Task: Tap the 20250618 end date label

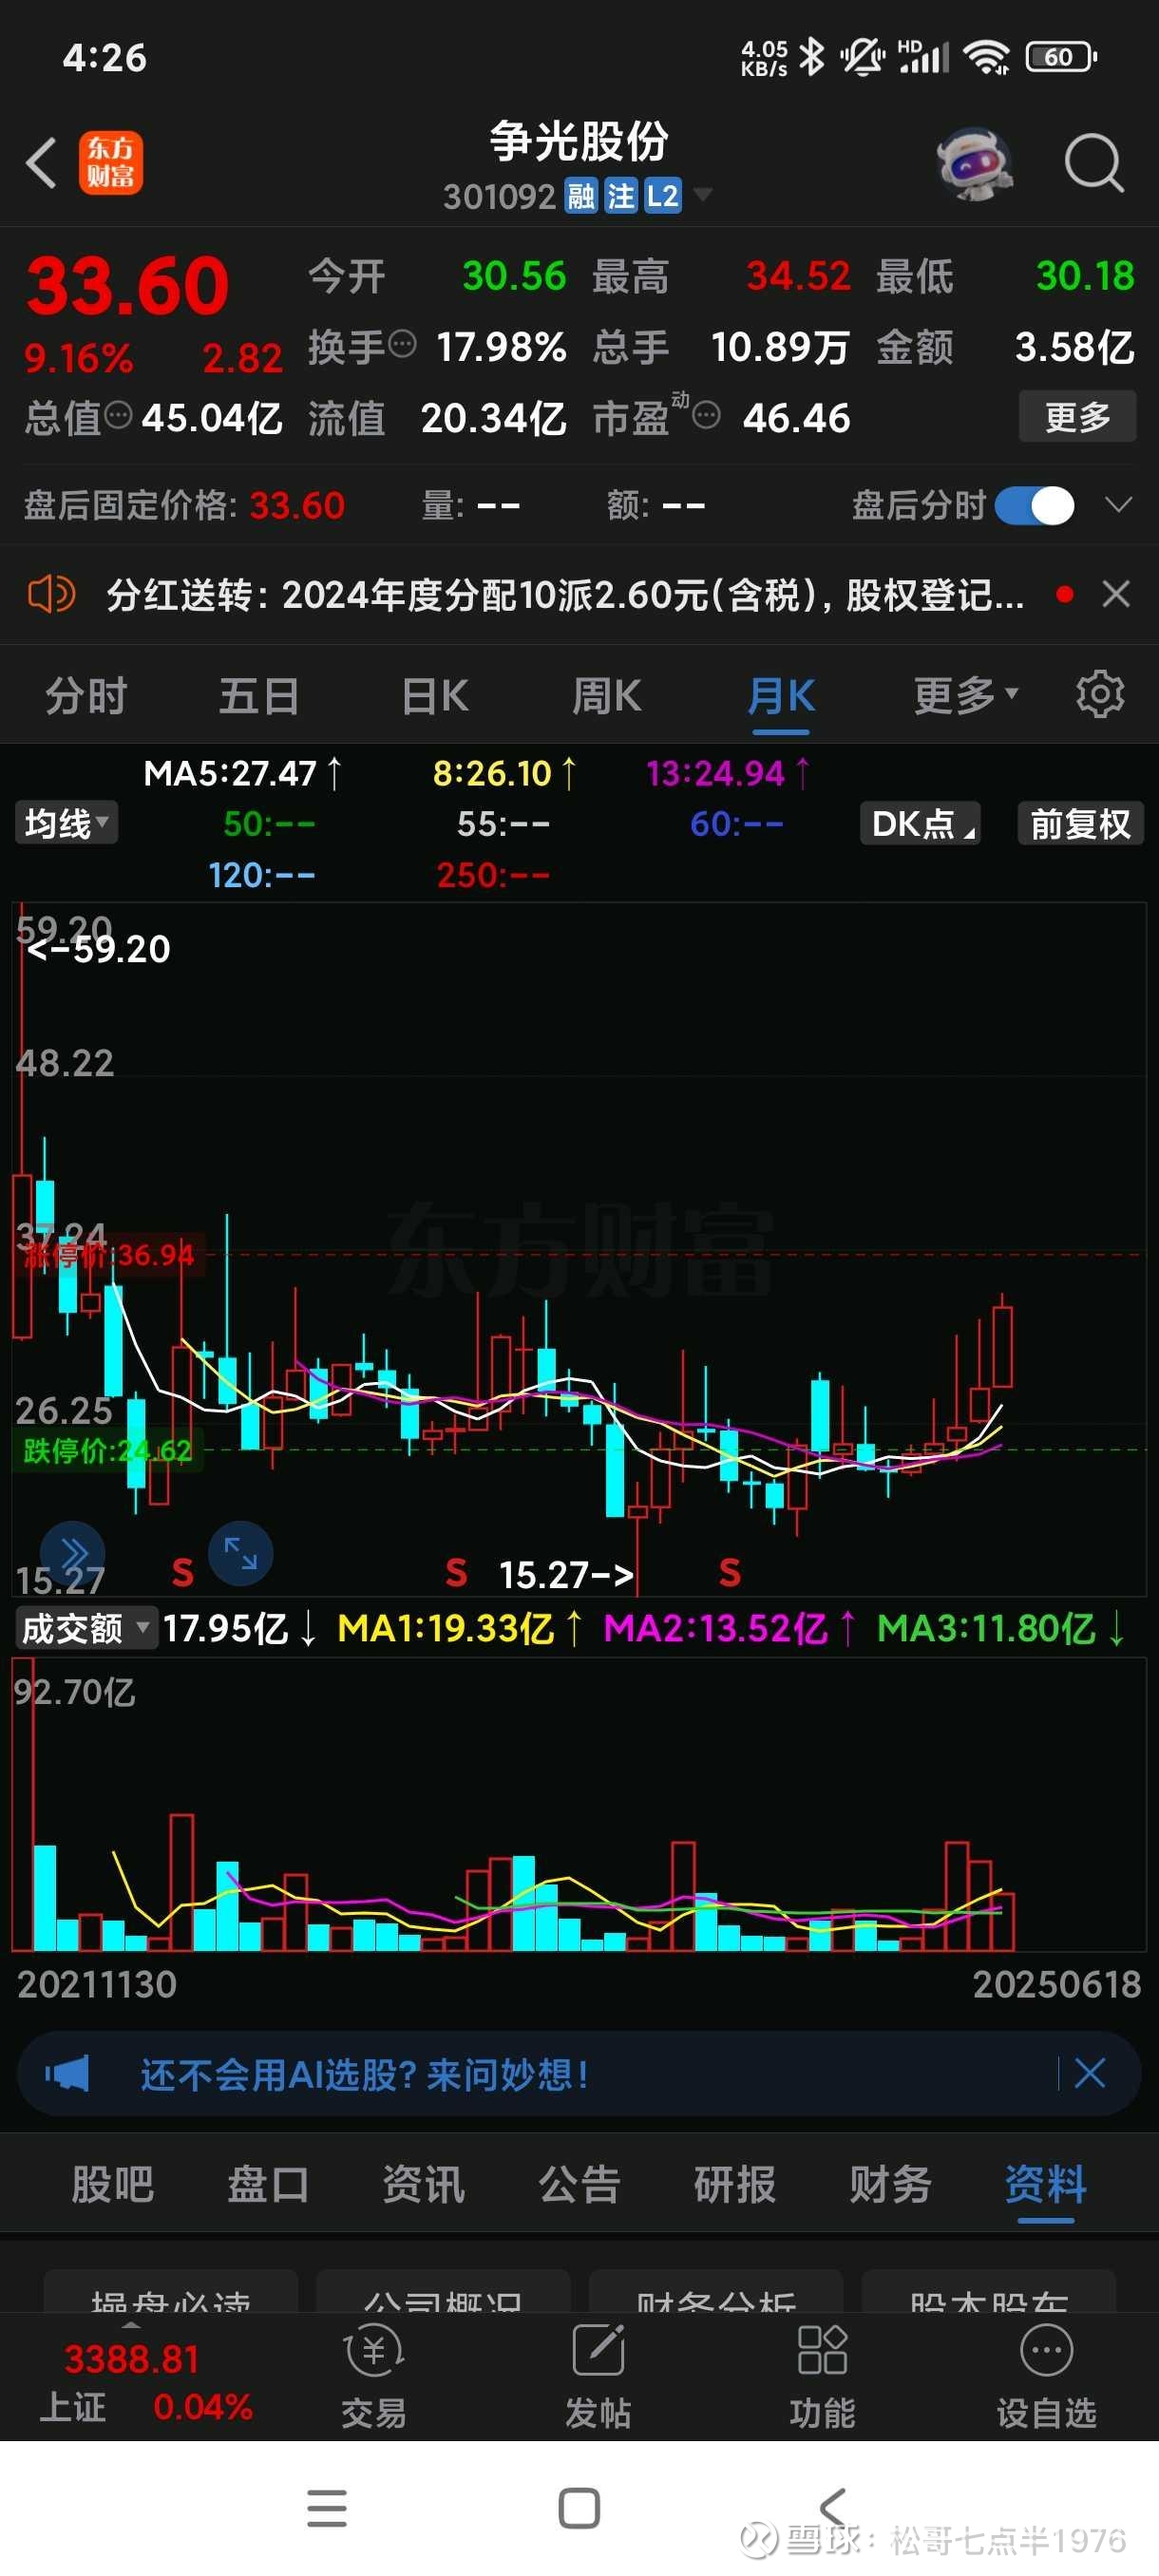Action: coord(1057,1984)
